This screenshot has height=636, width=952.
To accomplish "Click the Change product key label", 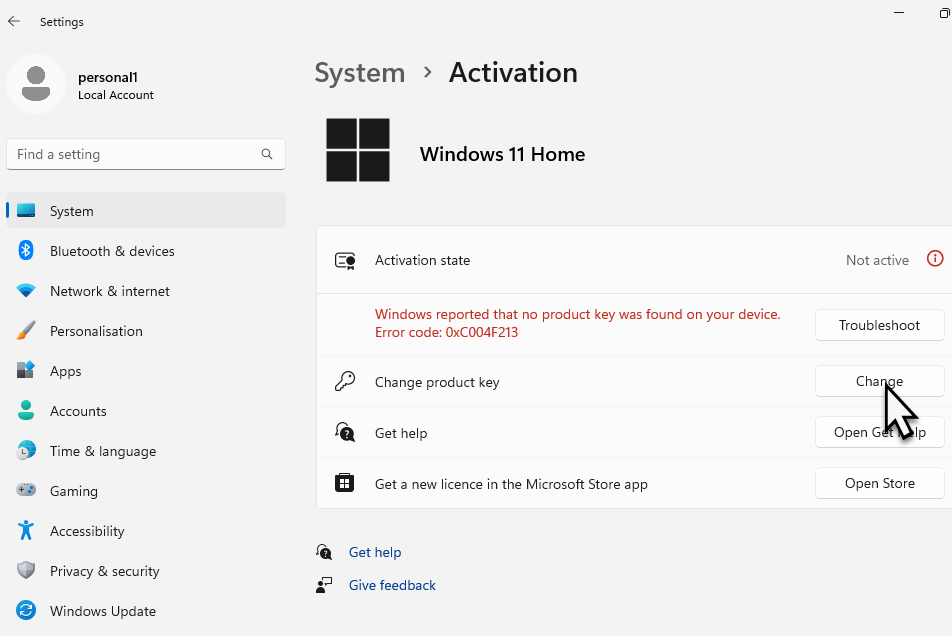I will 437,382.
